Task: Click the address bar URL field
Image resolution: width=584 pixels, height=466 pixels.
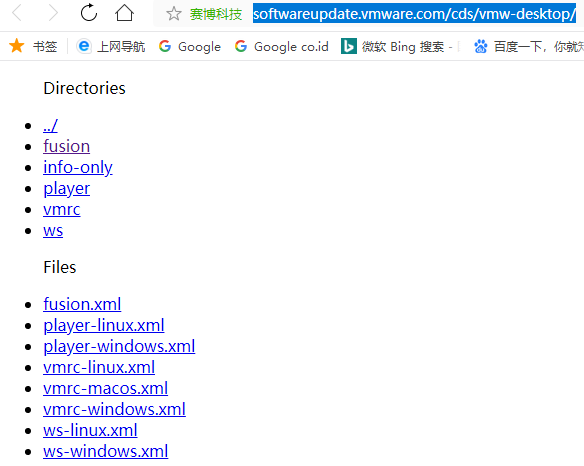Action: tap(414, 14)
